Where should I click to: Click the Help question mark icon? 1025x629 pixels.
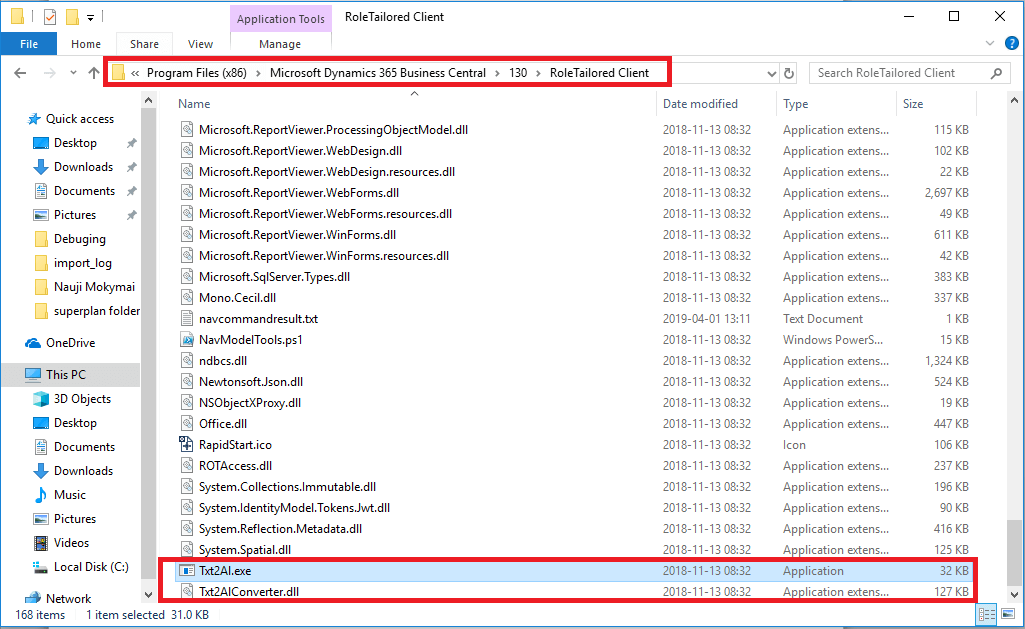click(1011, 44)
